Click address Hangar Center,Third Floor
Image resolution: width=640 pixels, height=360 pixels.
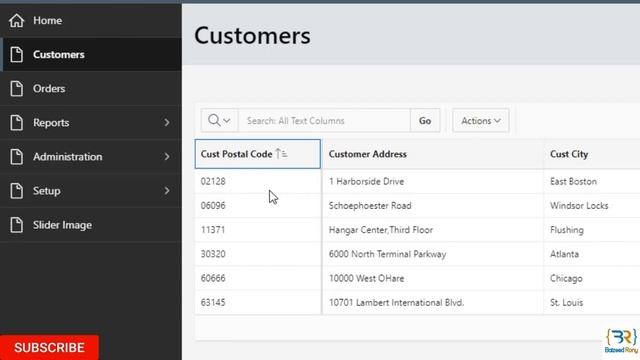click(x=381, y=230)
